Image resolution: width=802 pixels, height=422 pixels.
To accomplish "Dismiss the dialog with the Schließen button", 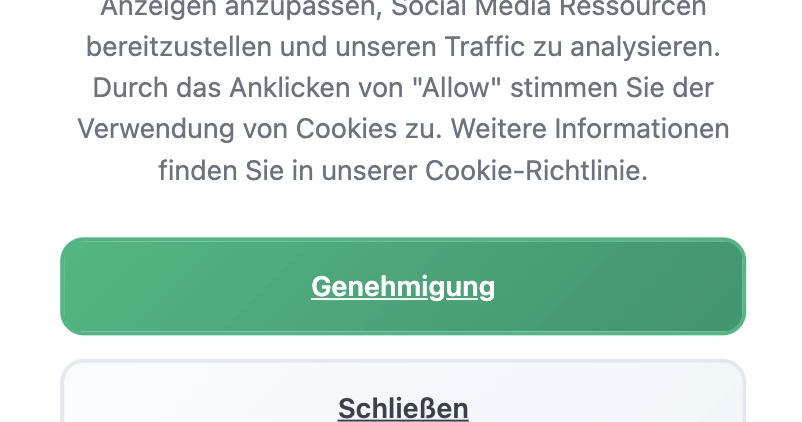I will tap(403, 392).
